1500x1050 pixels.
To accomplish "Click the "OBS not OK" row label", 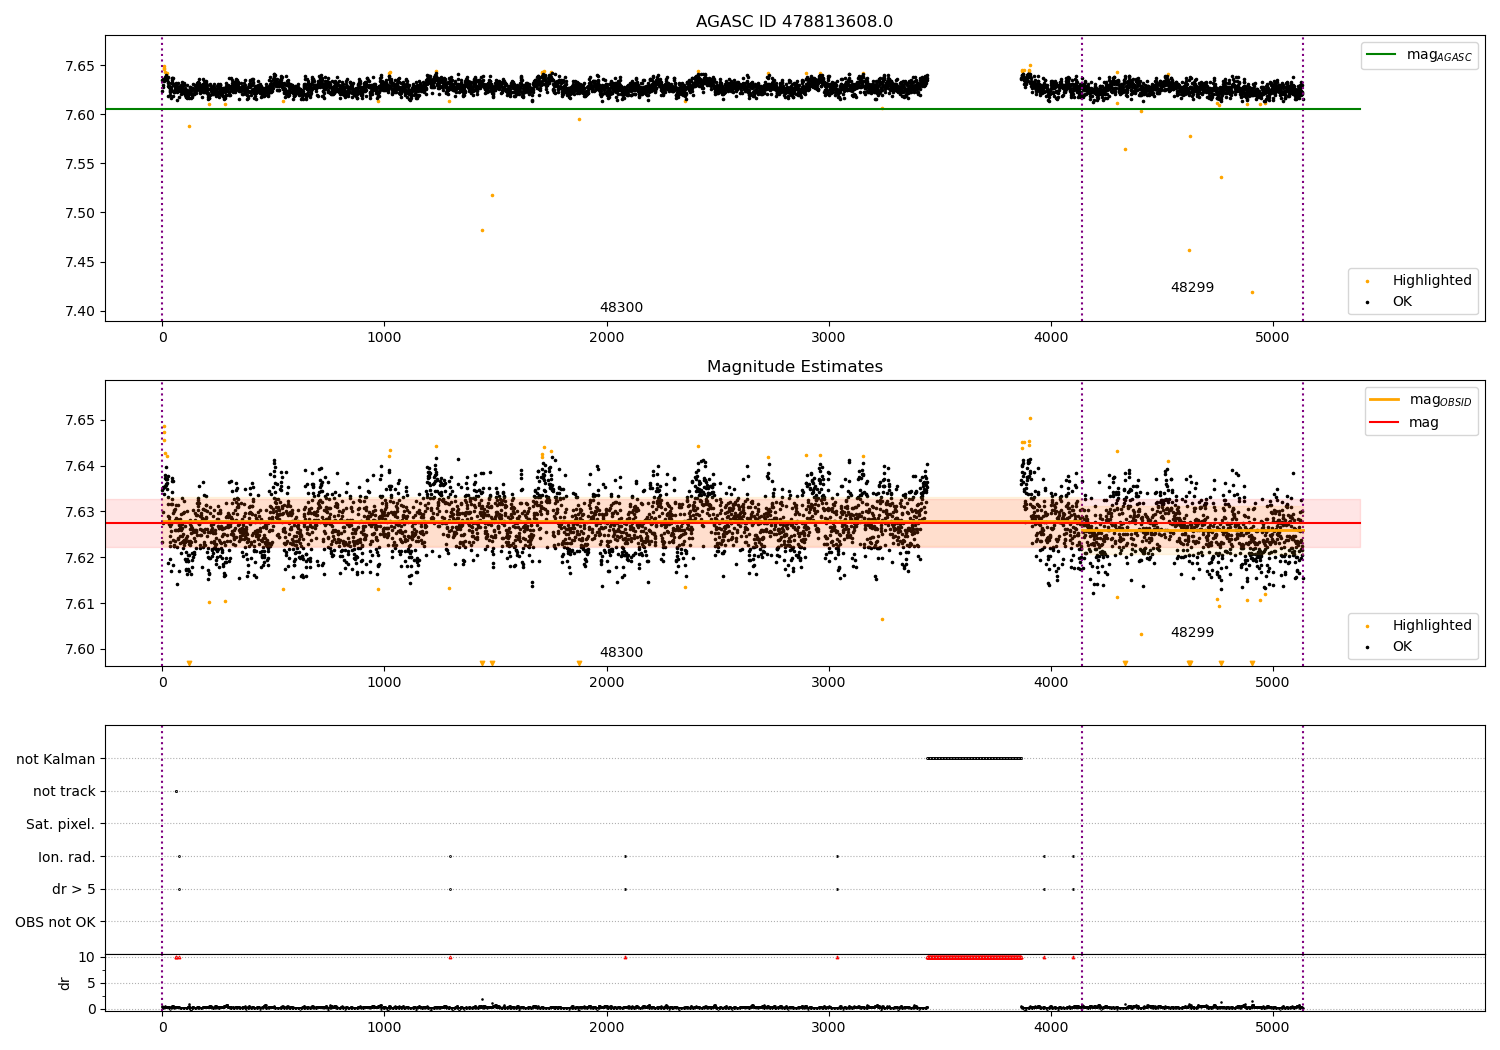I will pyautogui.click(x=56, y=922).
